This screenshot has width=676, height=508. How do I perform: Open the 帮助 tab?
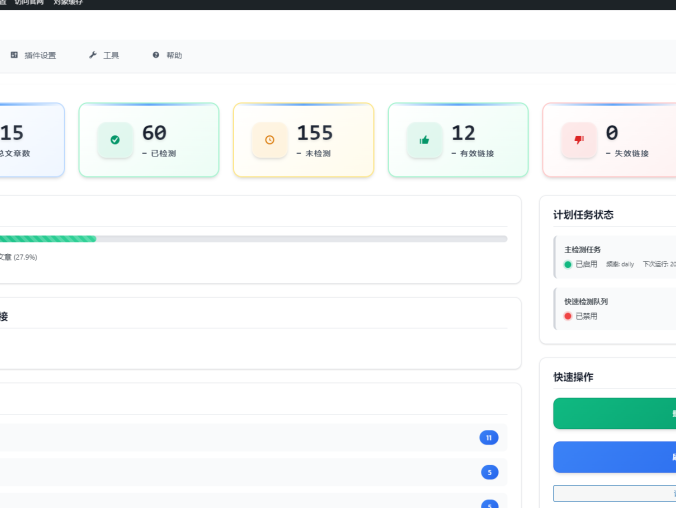click(174, 55)
